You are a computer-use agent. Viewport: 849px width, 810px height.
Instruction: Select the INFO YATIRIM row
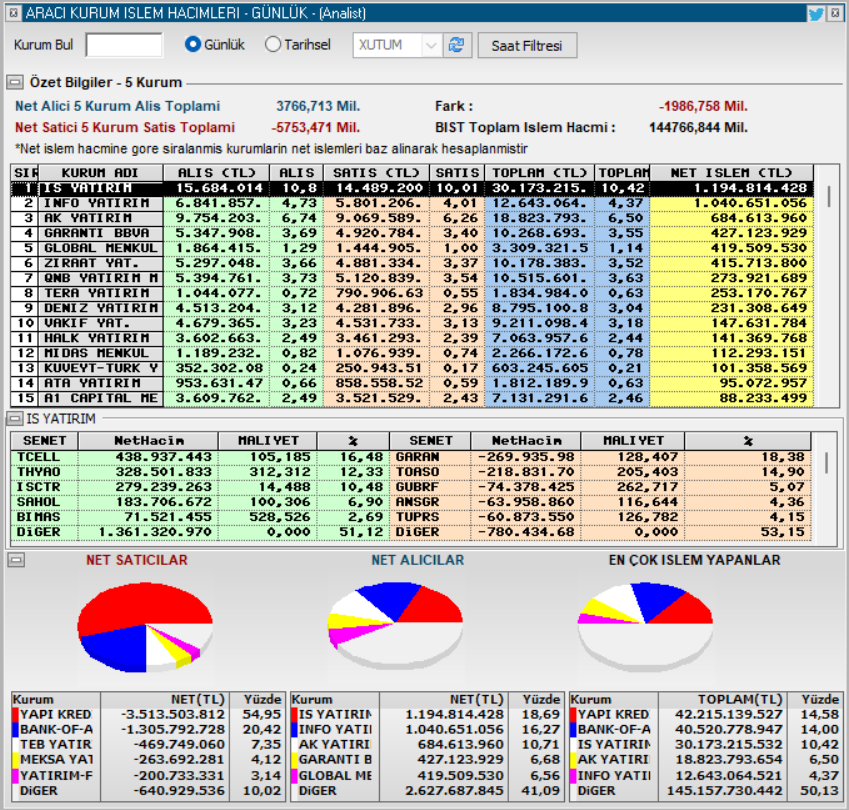412,203
